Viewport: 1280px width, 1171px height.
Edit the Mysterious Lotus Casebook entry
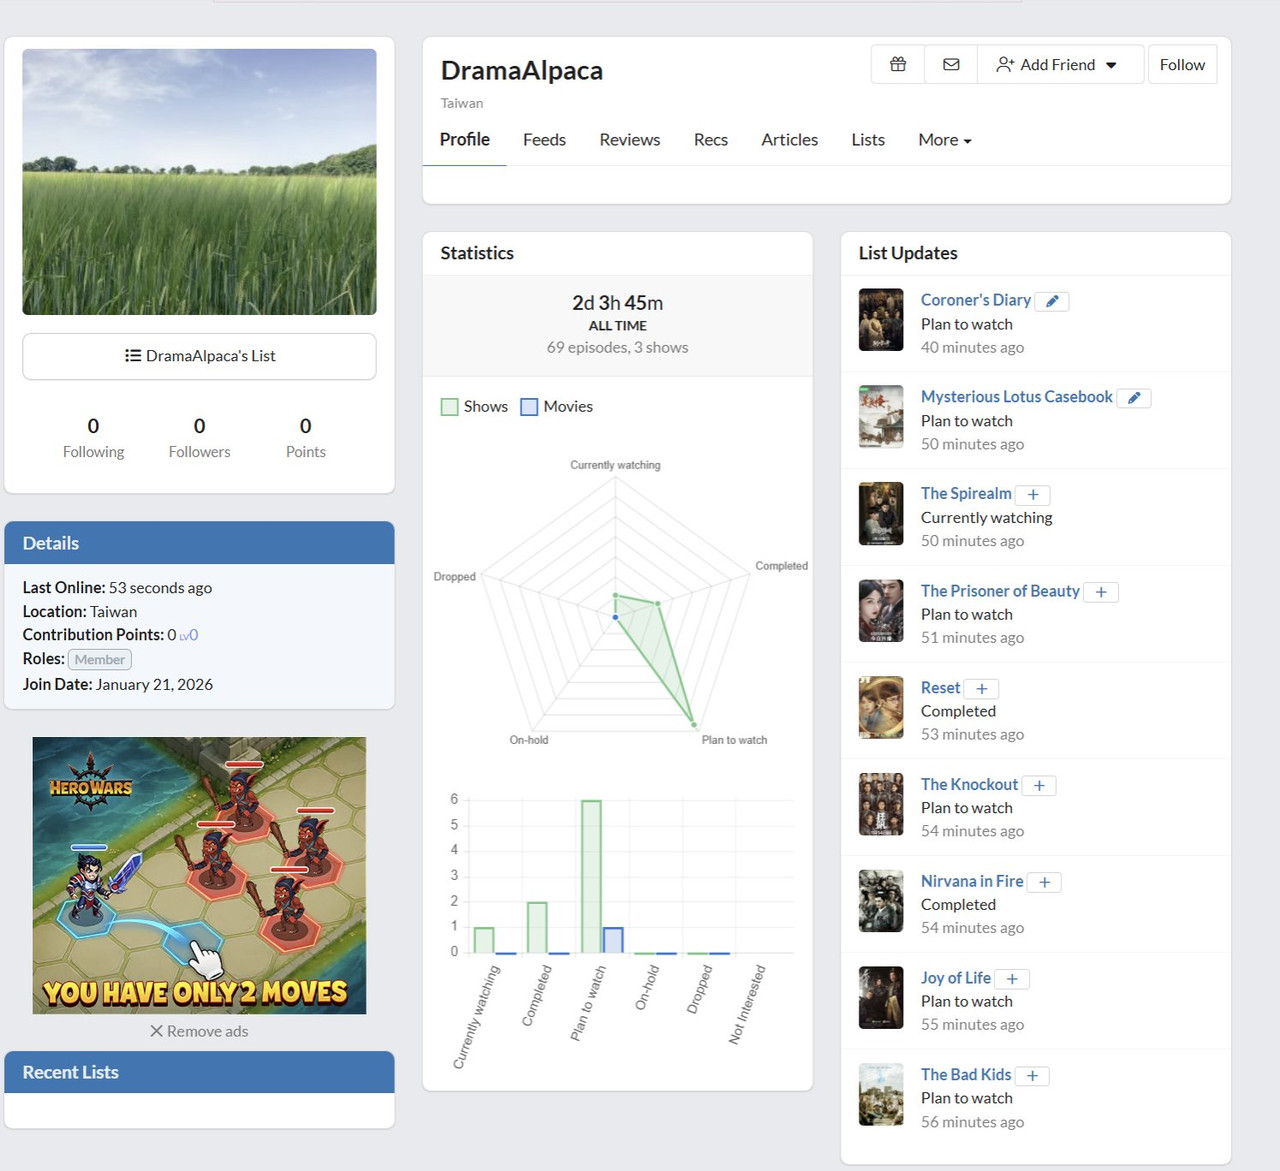pyautogui.click(x=1134, y=398)
